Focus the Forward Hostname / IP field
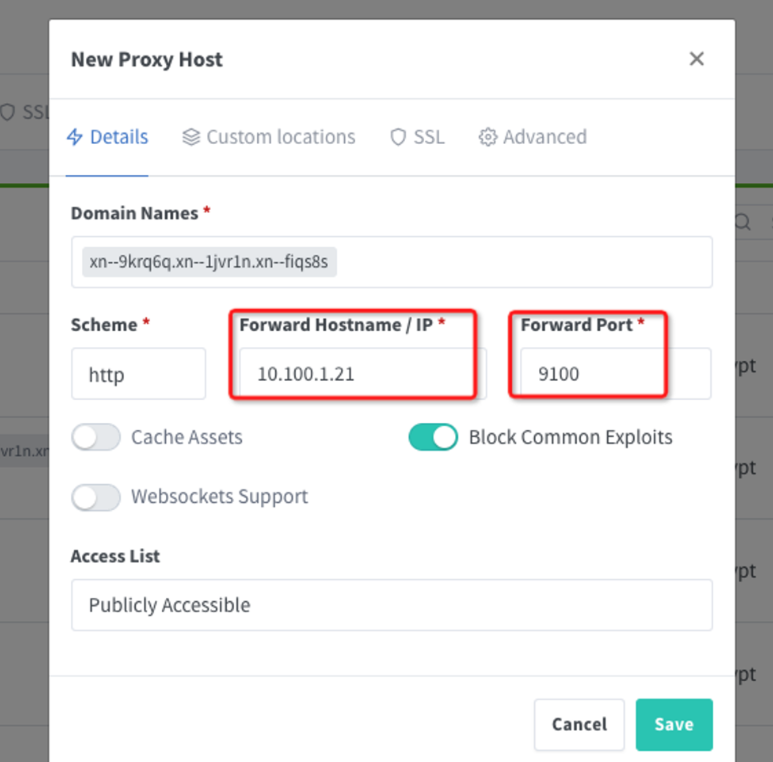Image resolution: width=773 pixels, height=762 pixels. (x=355, y=374)
